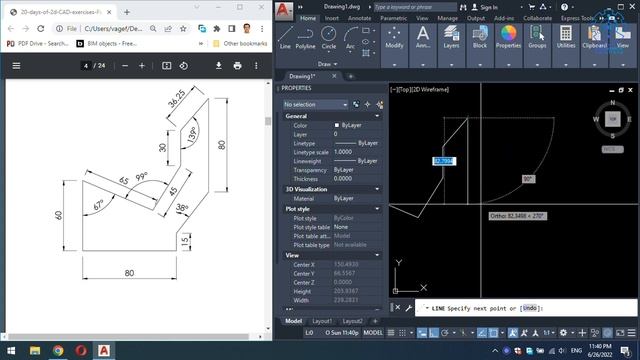Toggle 2D object snap in status bar
The height and width of the screenshot is (360, 640).
493,333
